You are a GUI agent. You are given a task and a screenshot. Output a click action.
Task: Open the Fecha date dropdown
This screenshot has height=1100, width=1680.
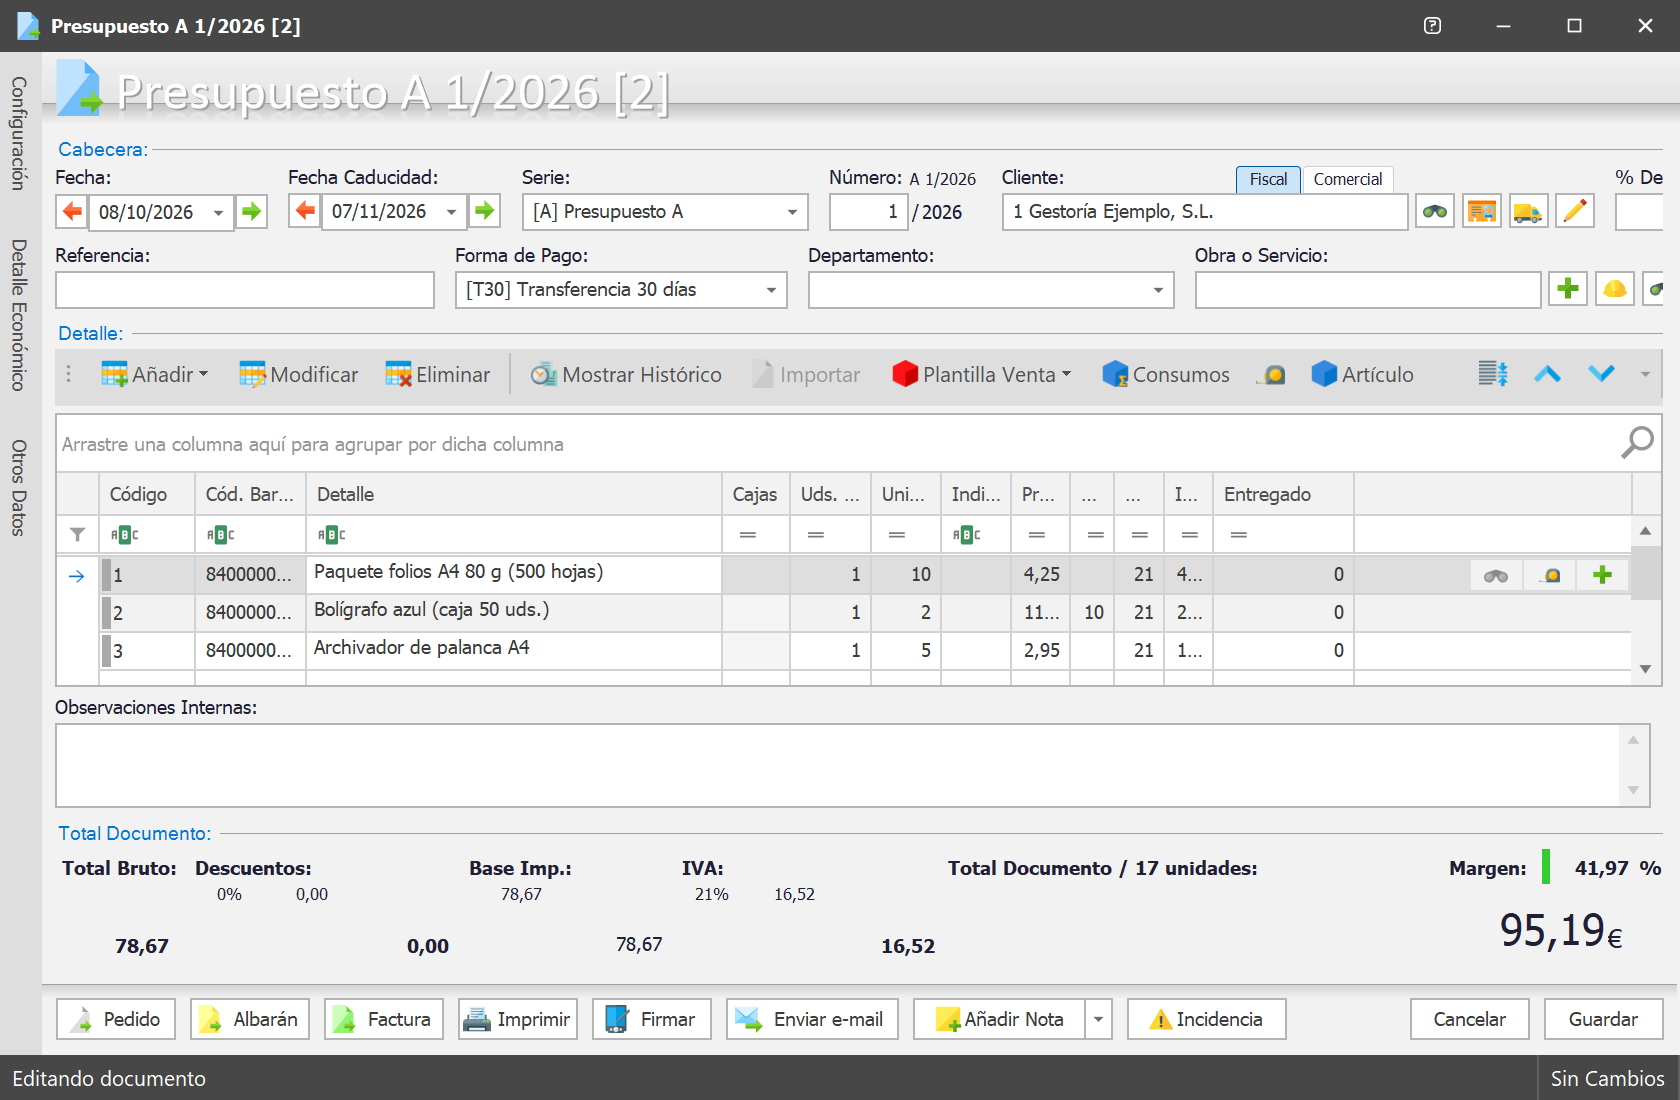click(218, 212)
